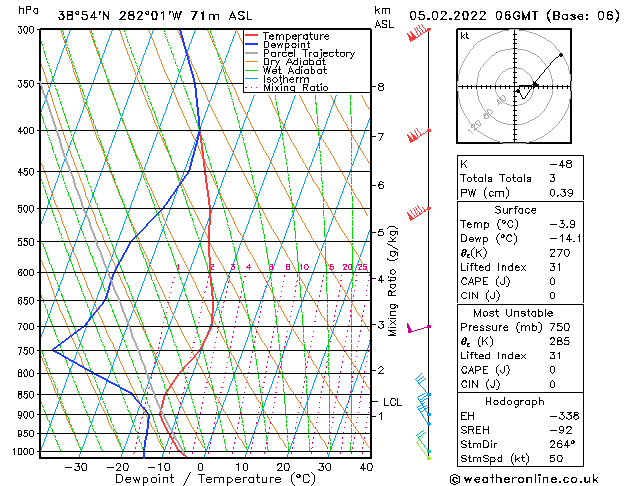Click the magenta wind barb at 700 hPa
Image resolution: width=629 pixels, height=486 pixels.
pyautogui.click(x=419, y=328)
